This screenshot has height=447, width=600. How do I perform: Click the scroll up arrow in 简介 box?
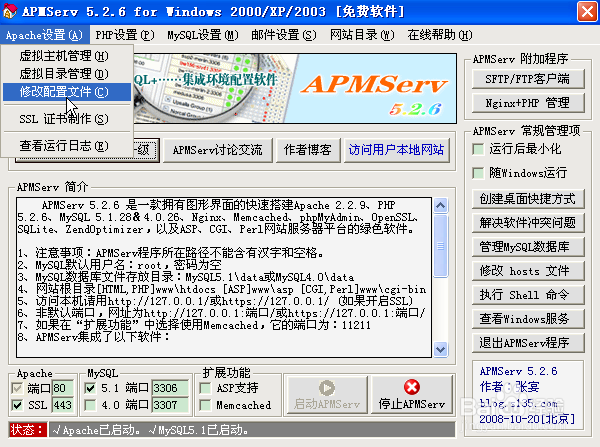pyautogui.click(x=441, y=206)
